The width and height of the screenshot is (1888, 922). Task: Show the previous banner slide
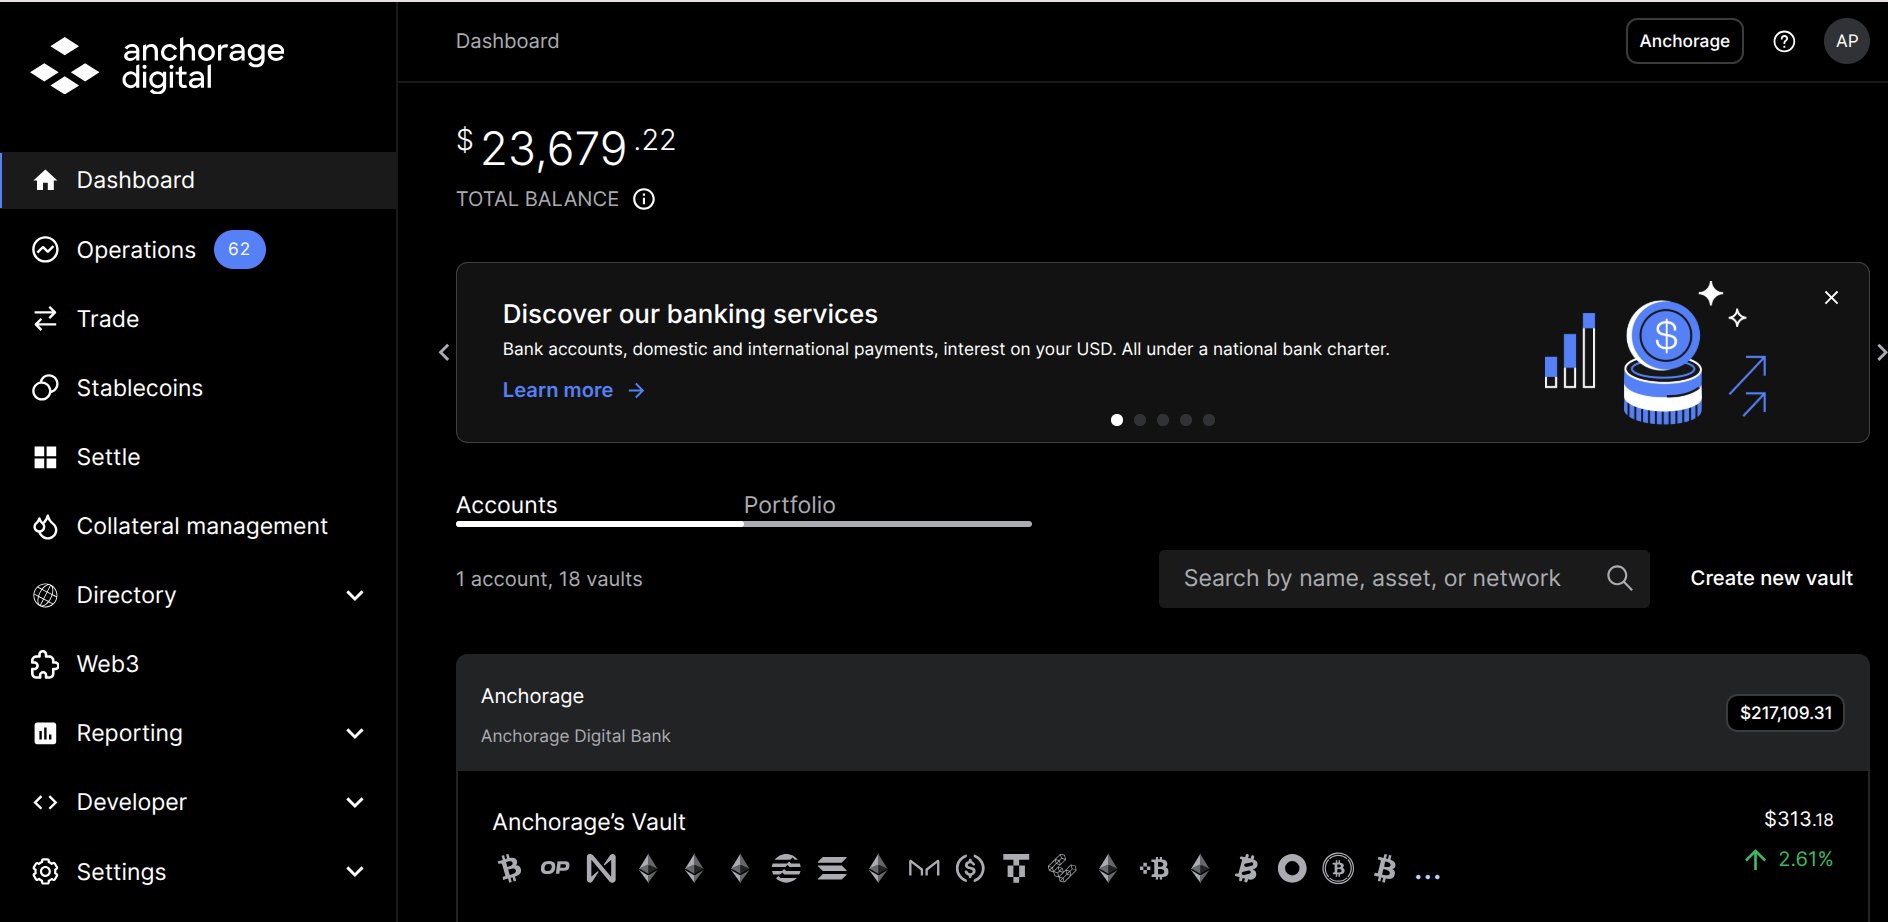click(x=444, y=352)
